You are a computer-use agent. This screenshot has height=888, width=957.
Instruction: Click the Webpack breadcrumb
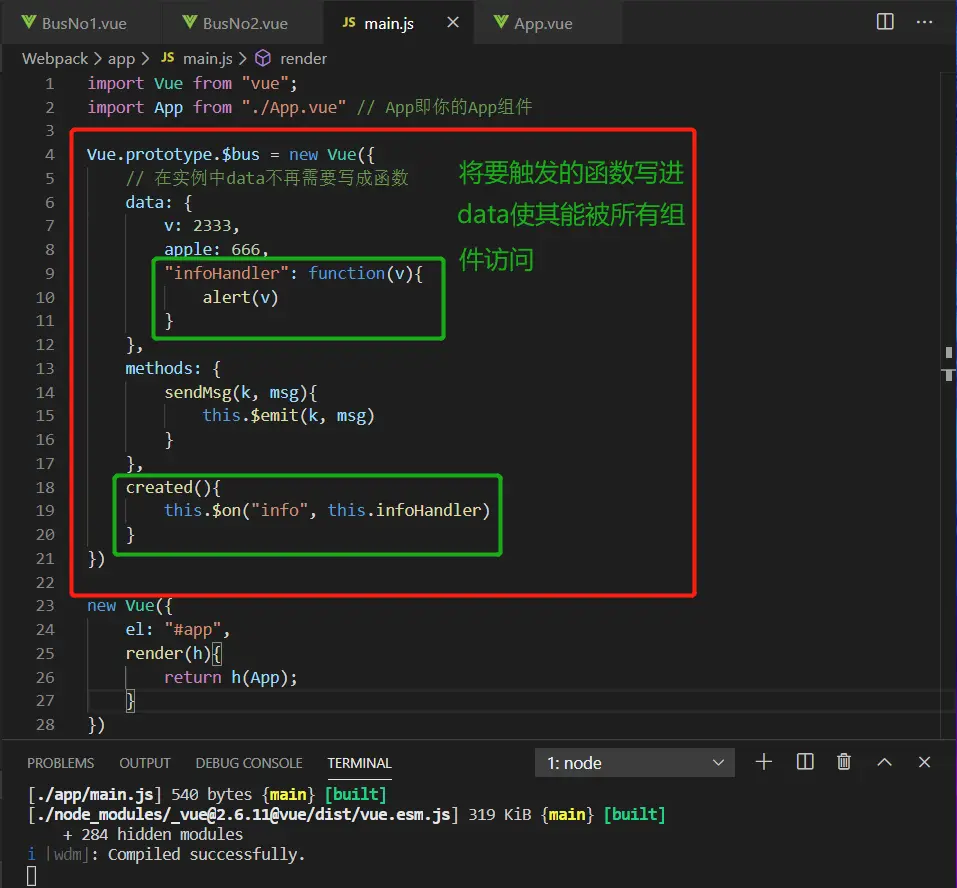coord(55,59)
